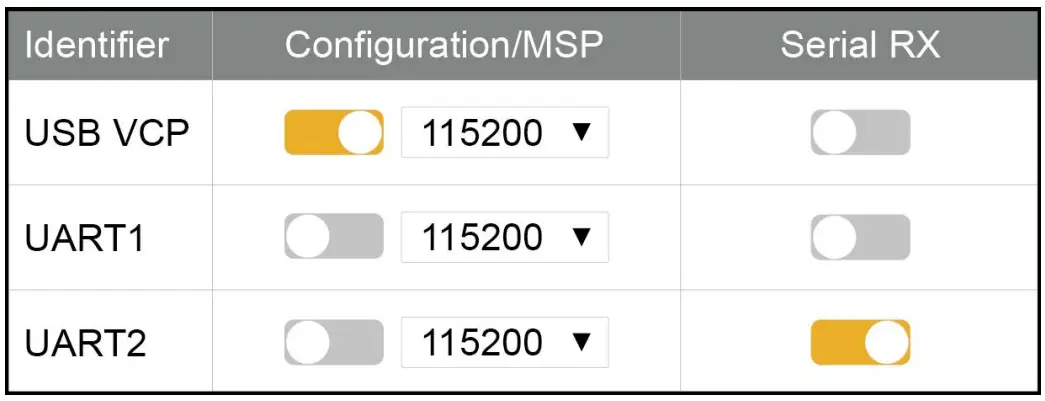Enable the UART2 Configuration/MSP toggle
The width and height of the screenshot is (1045, 401).
pyautogui.click(x=334, y=344)
